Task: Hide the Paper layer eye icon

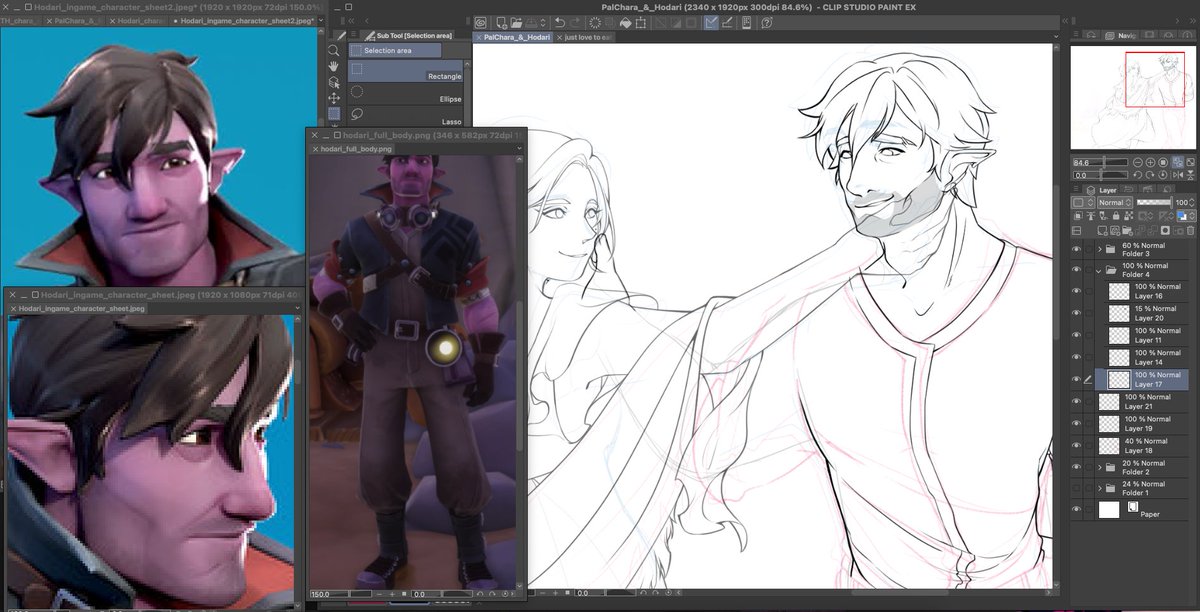Action: click(x=1077, y=510)
